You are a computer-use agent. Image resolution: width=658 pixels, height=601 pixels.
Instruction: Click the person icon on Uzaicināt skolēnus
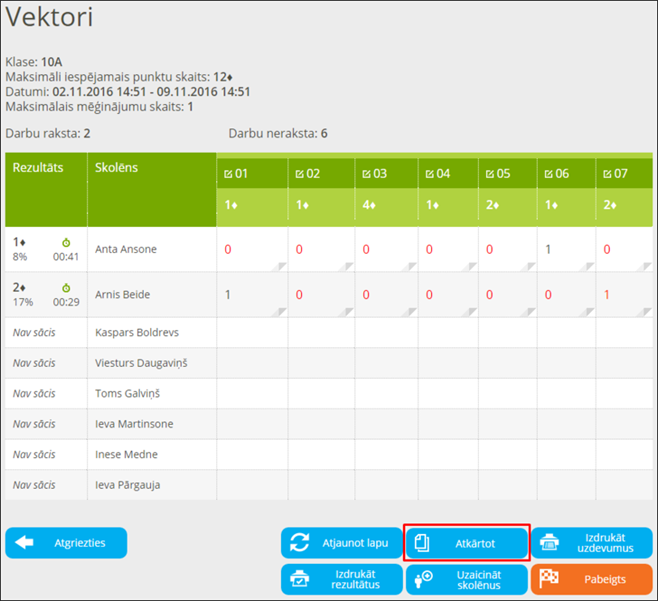[x=423, y=580]
